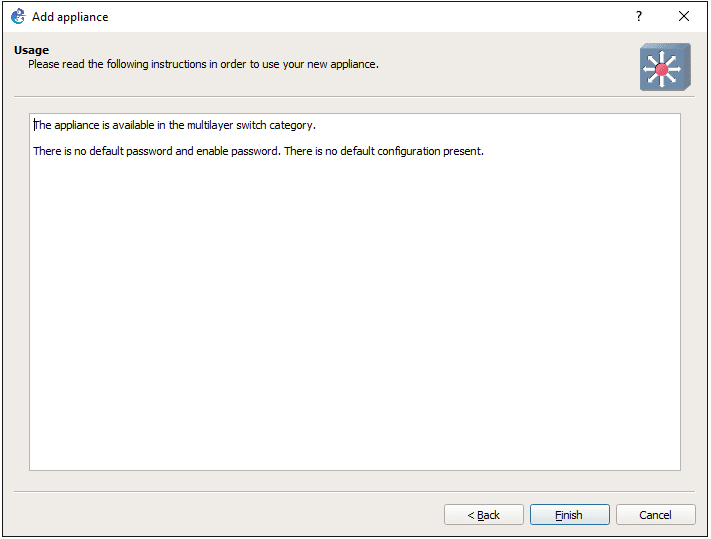Click the multilayer switch appliance icon
Screen dimensions: 711x539
[665, 67]
